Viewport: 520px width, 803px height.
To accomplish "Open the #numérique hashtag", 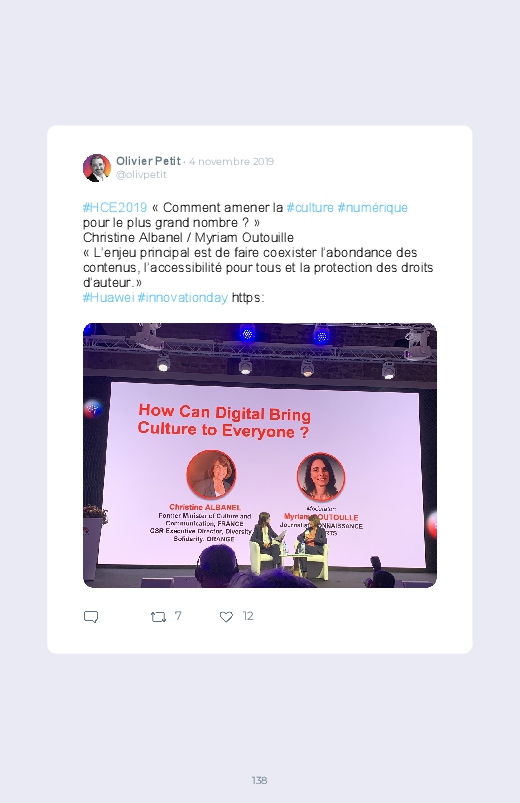I will (x=372, y=208).
